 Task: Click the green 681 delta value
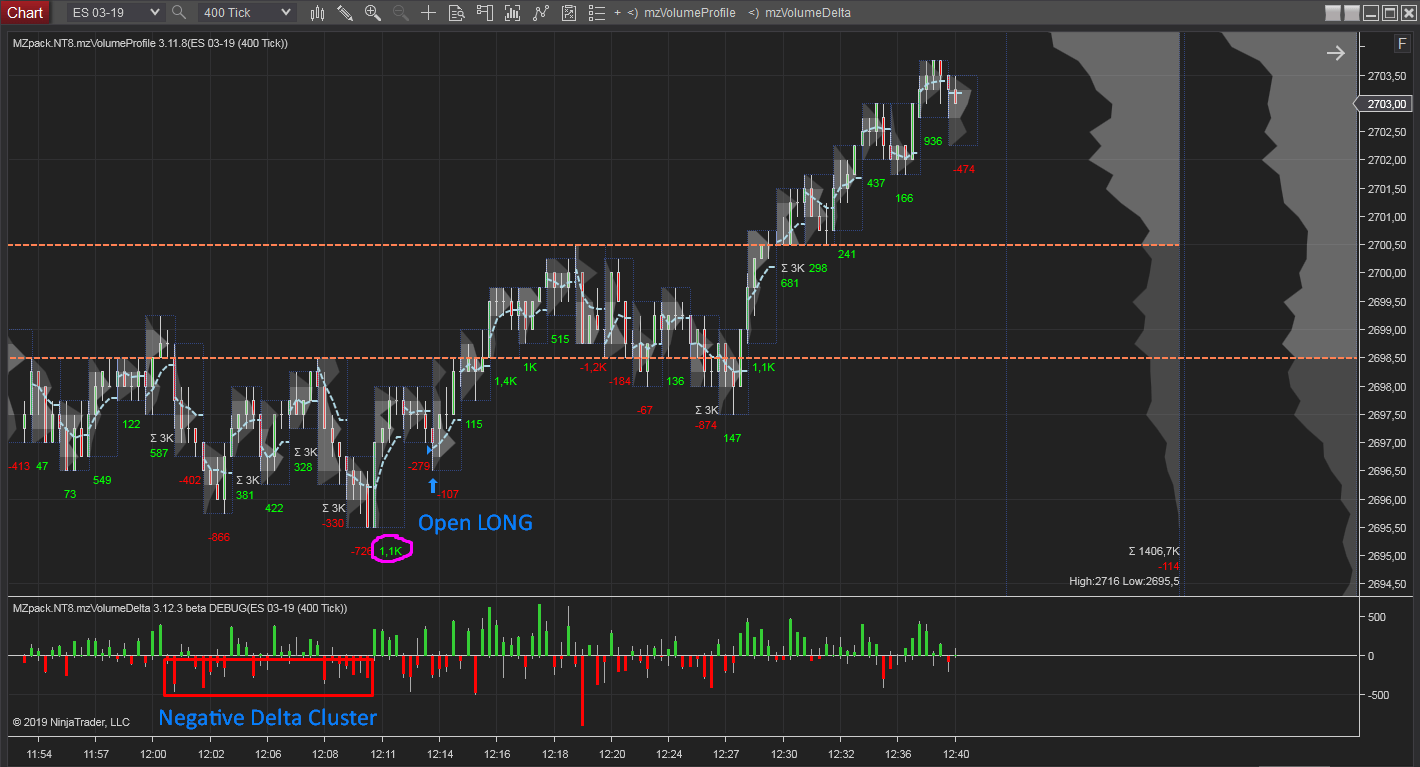(x=790, y=283)
